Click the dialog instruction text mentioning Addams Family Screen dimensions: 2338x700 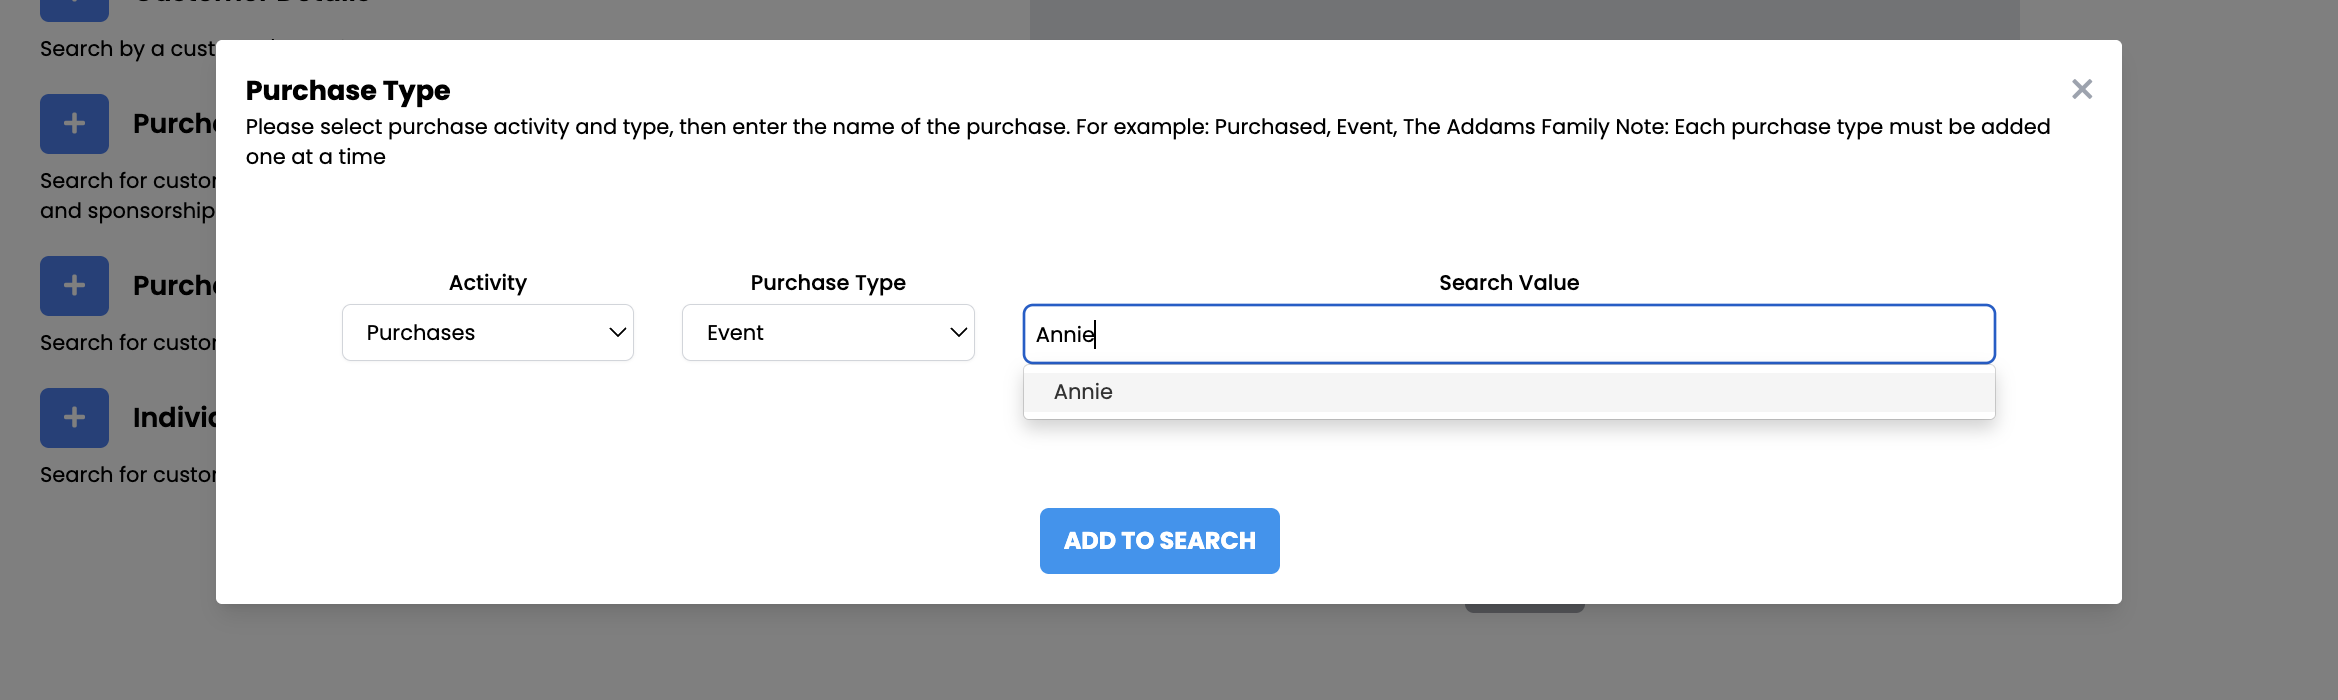[1148, 142]
